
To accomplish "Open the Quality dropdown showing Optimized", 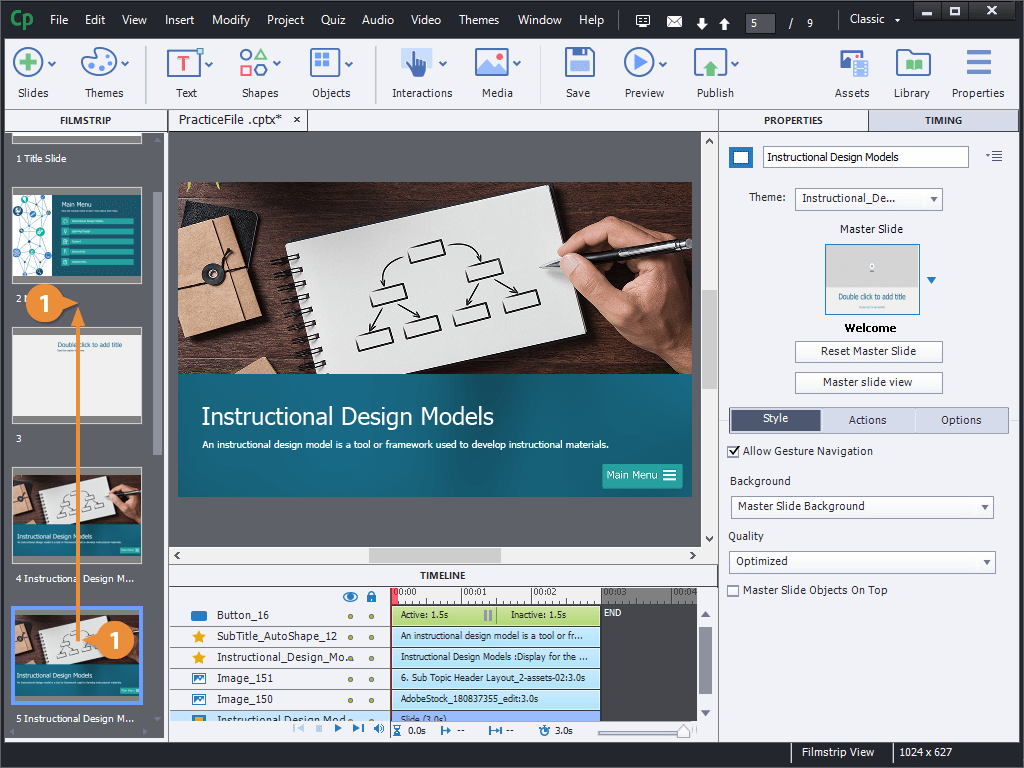I will pyautogui.click(x=985, y=561).
